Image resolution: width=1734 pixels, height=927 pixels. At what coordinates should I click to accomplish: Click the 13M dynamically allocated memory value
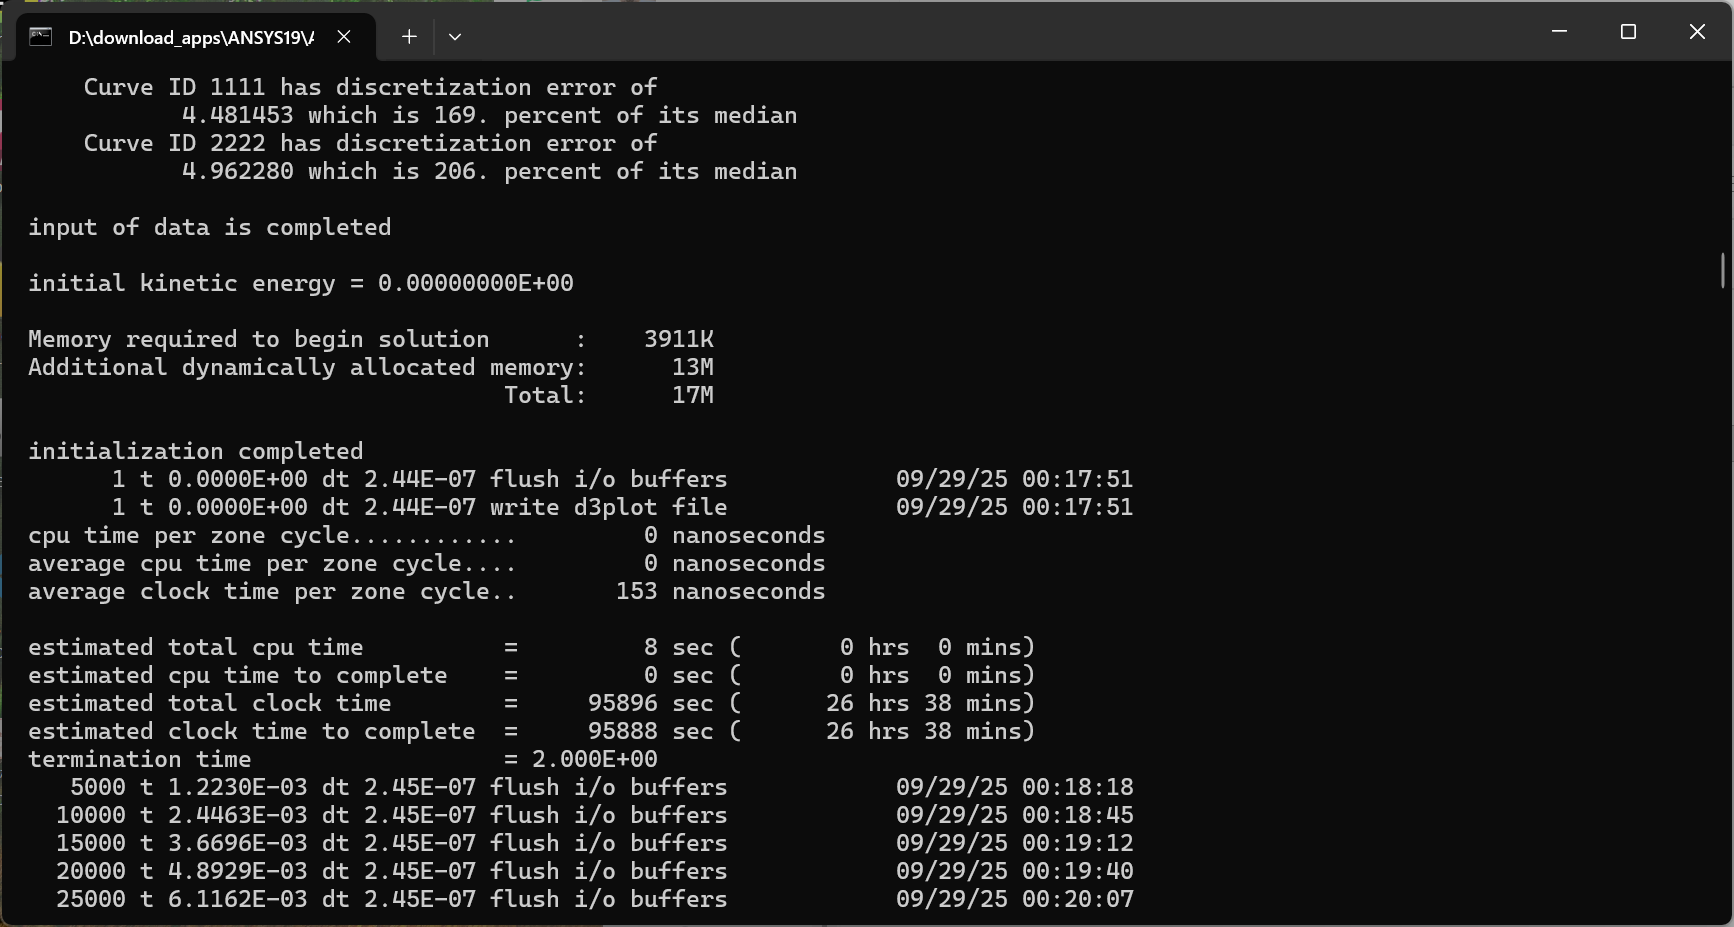(693, 367)
